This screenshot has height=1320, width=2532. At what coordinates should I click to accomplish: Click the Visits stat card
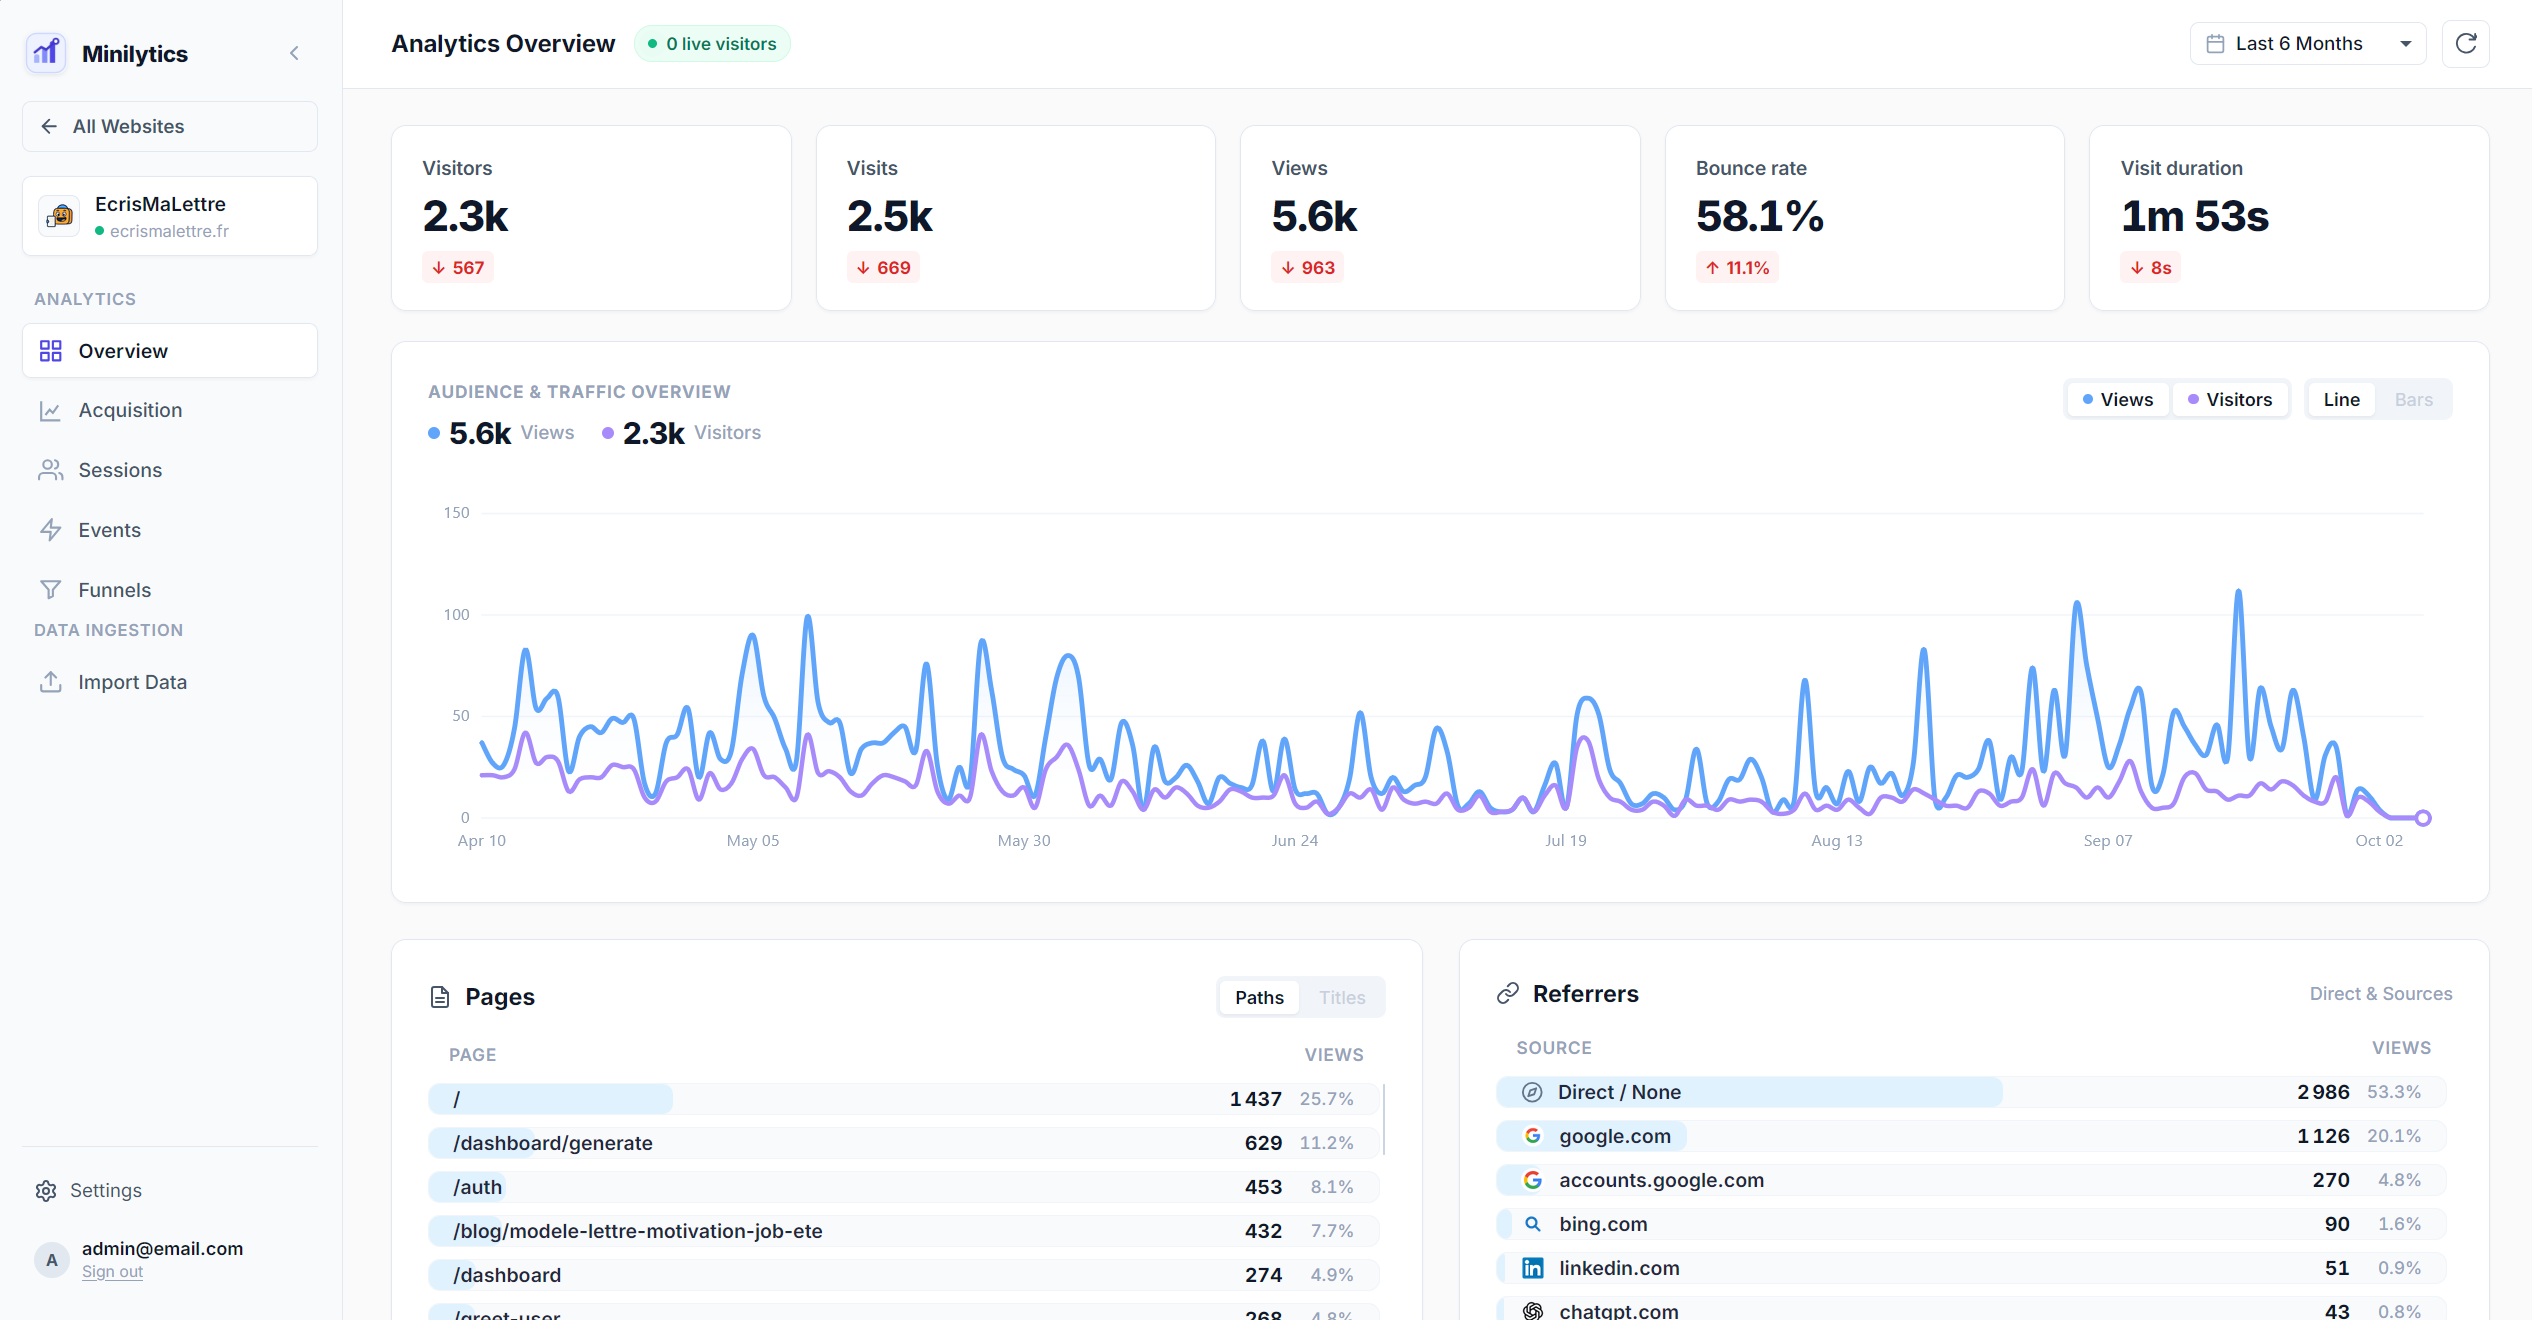[x=1016, y=218]
